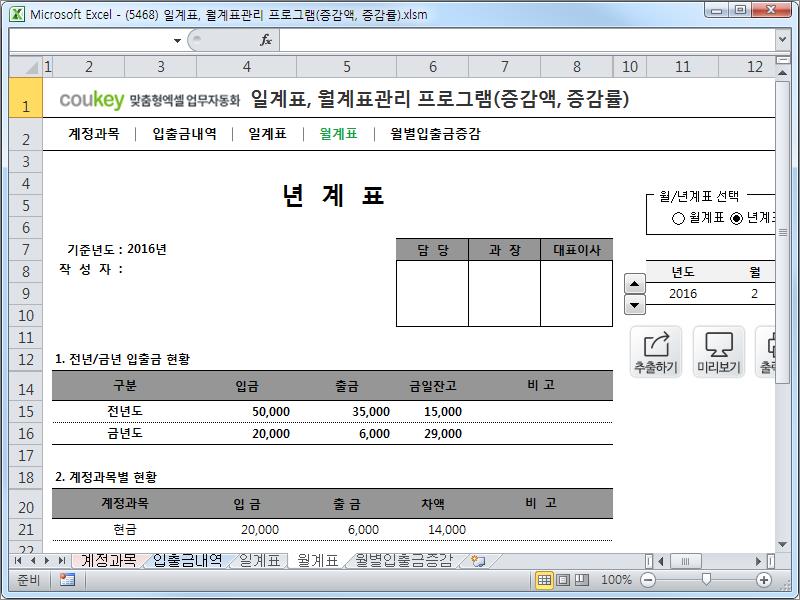The height and width of the screenshot is (600, 800).
Task: Click the 추출하기 export icon button
Action: (656, 352)
